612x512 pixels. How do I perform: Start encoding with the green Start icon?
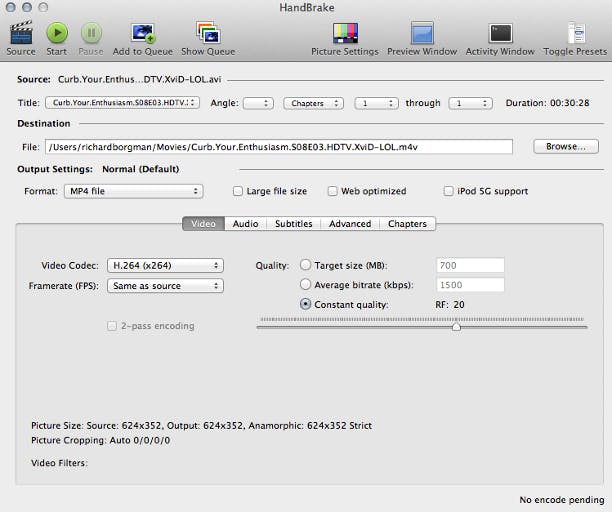[x=57, y=33]
